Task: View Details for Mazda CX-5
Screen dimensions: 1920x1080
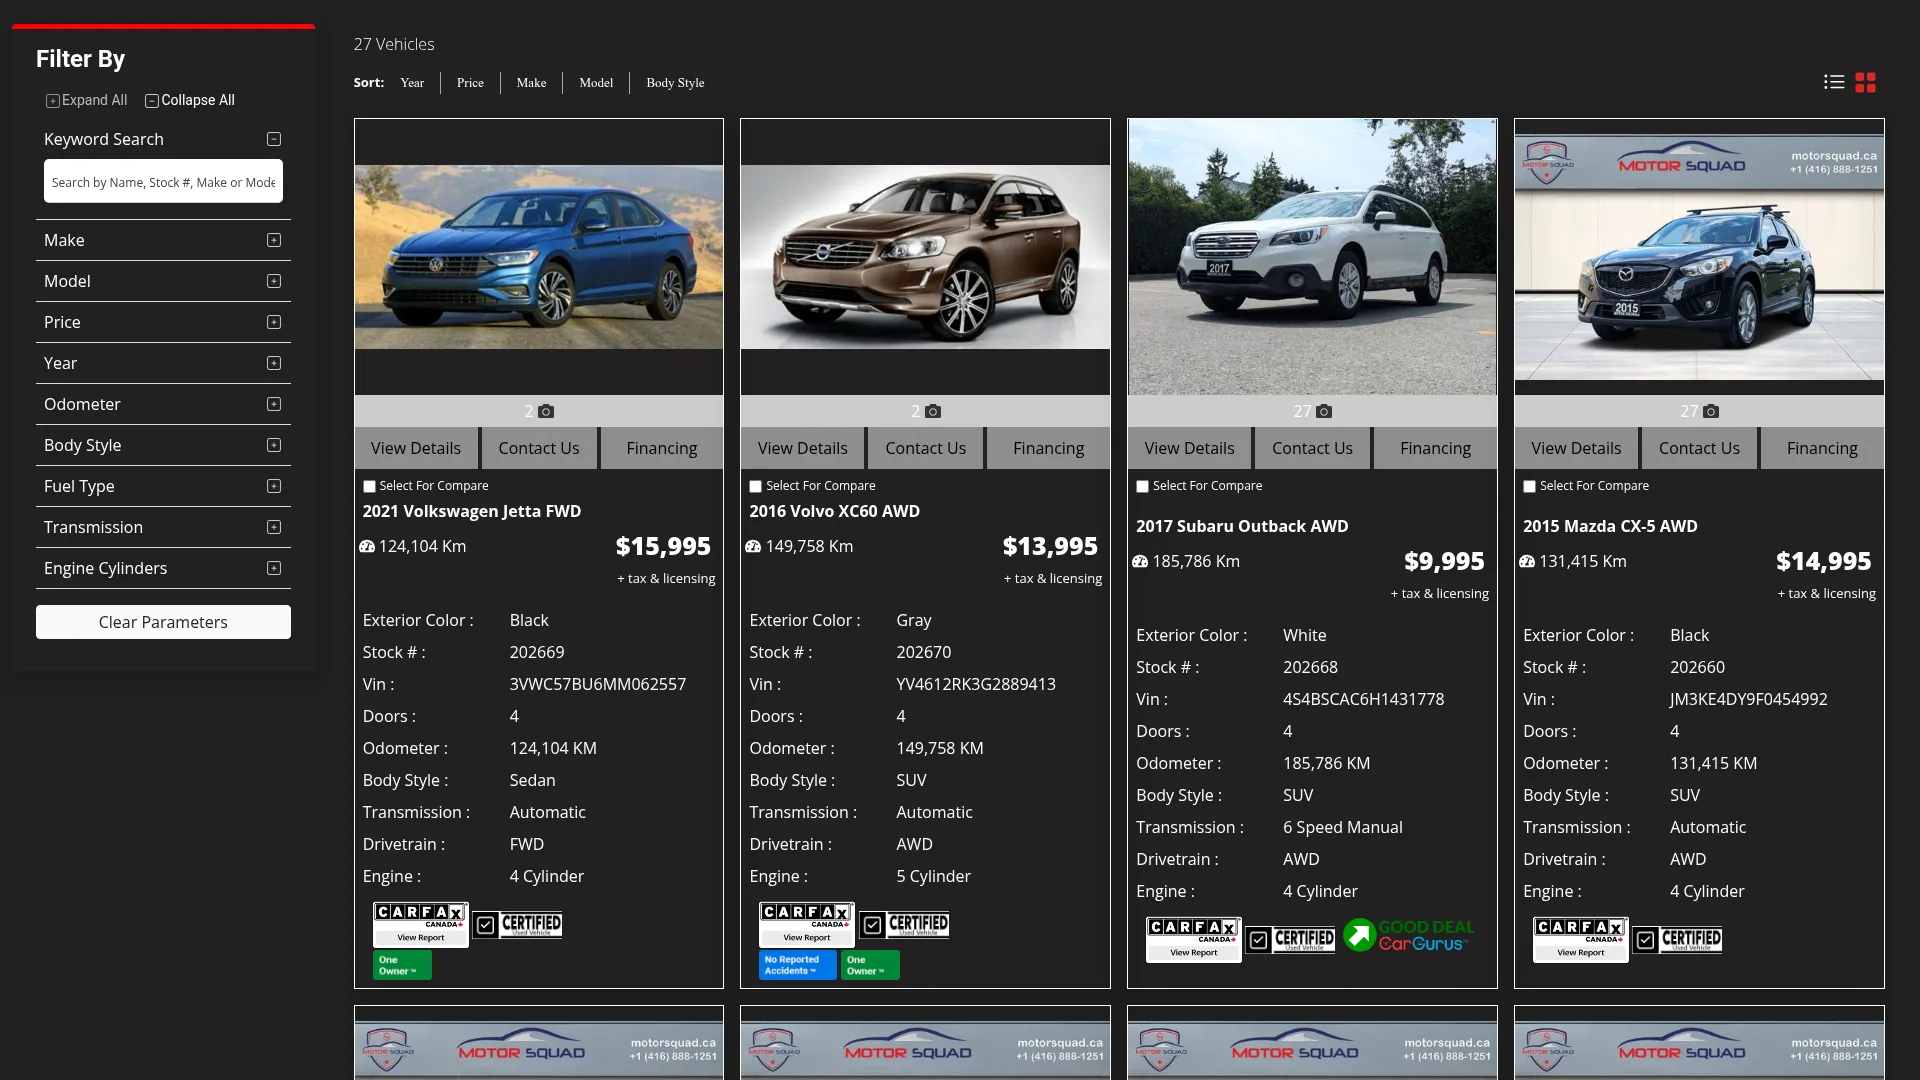Action: (1576, 448)
